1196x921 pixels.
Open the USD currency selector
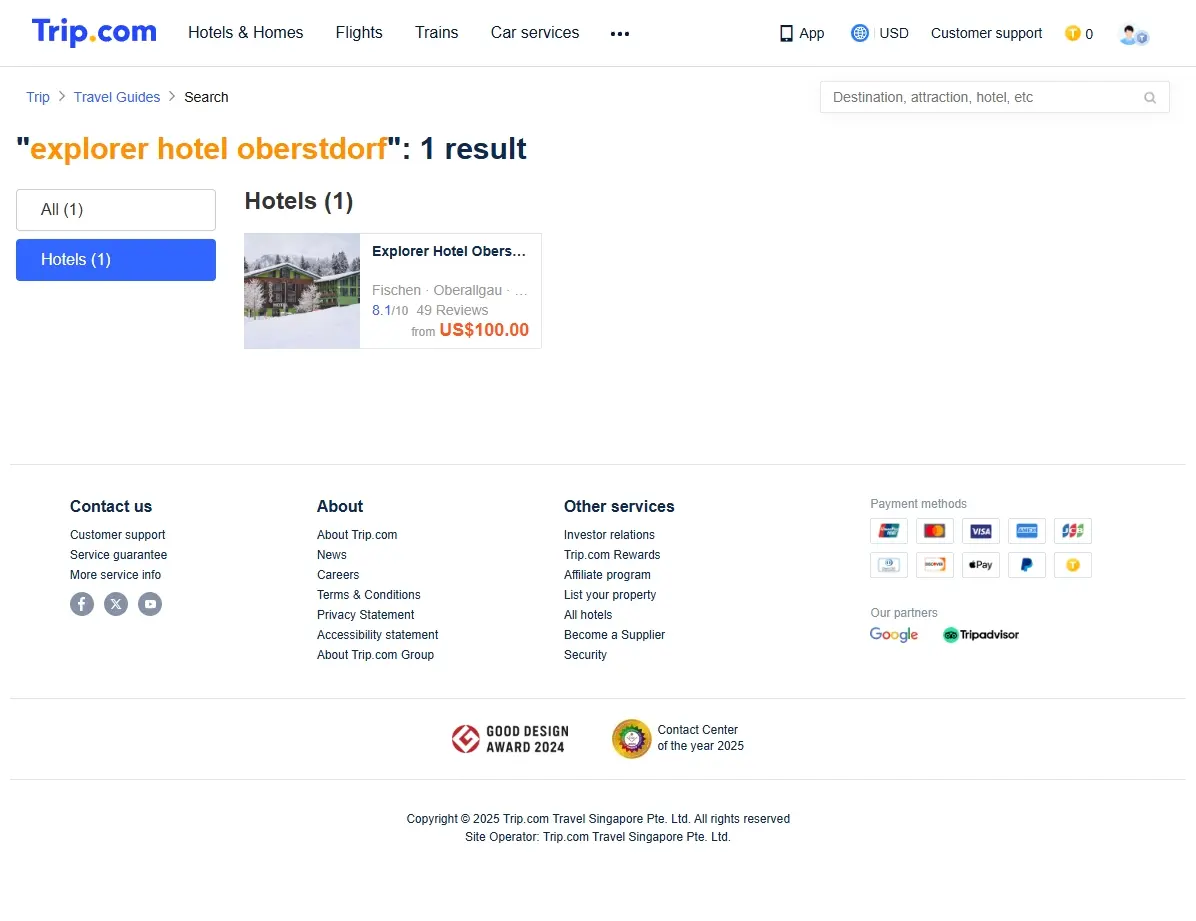894,34
